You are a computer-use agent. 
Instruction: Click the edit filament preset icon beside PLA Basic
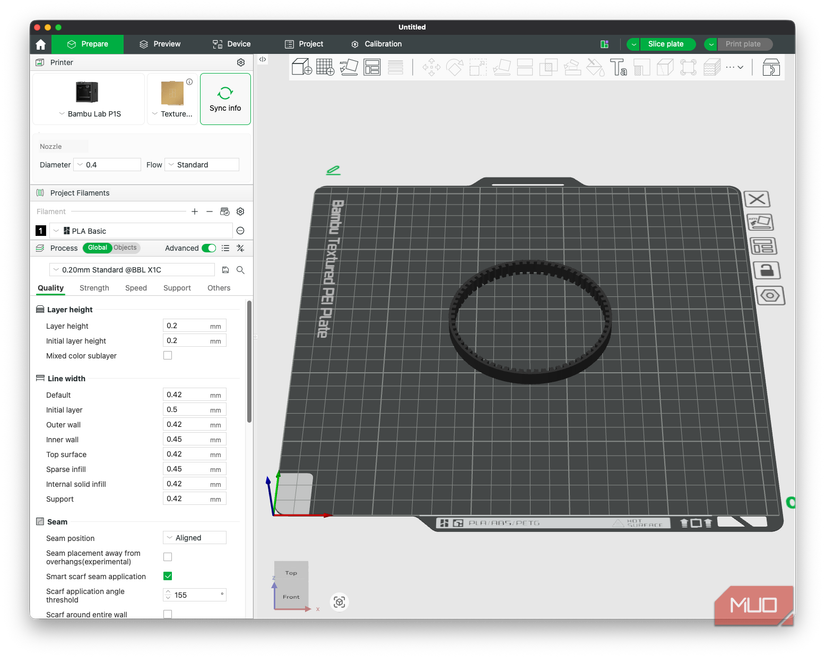[x=240, y=230]
